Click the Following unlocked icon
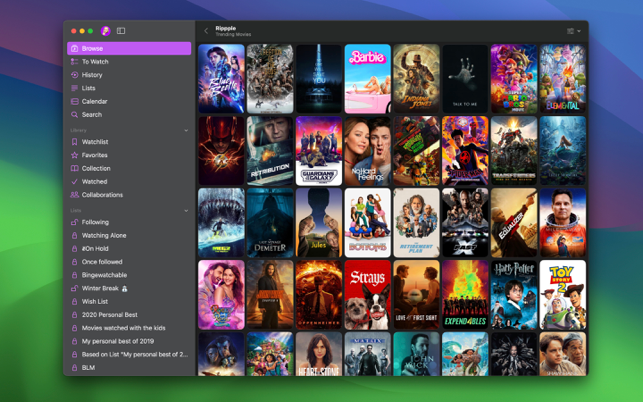Screen dimensions: 643x402 [74, 222]
